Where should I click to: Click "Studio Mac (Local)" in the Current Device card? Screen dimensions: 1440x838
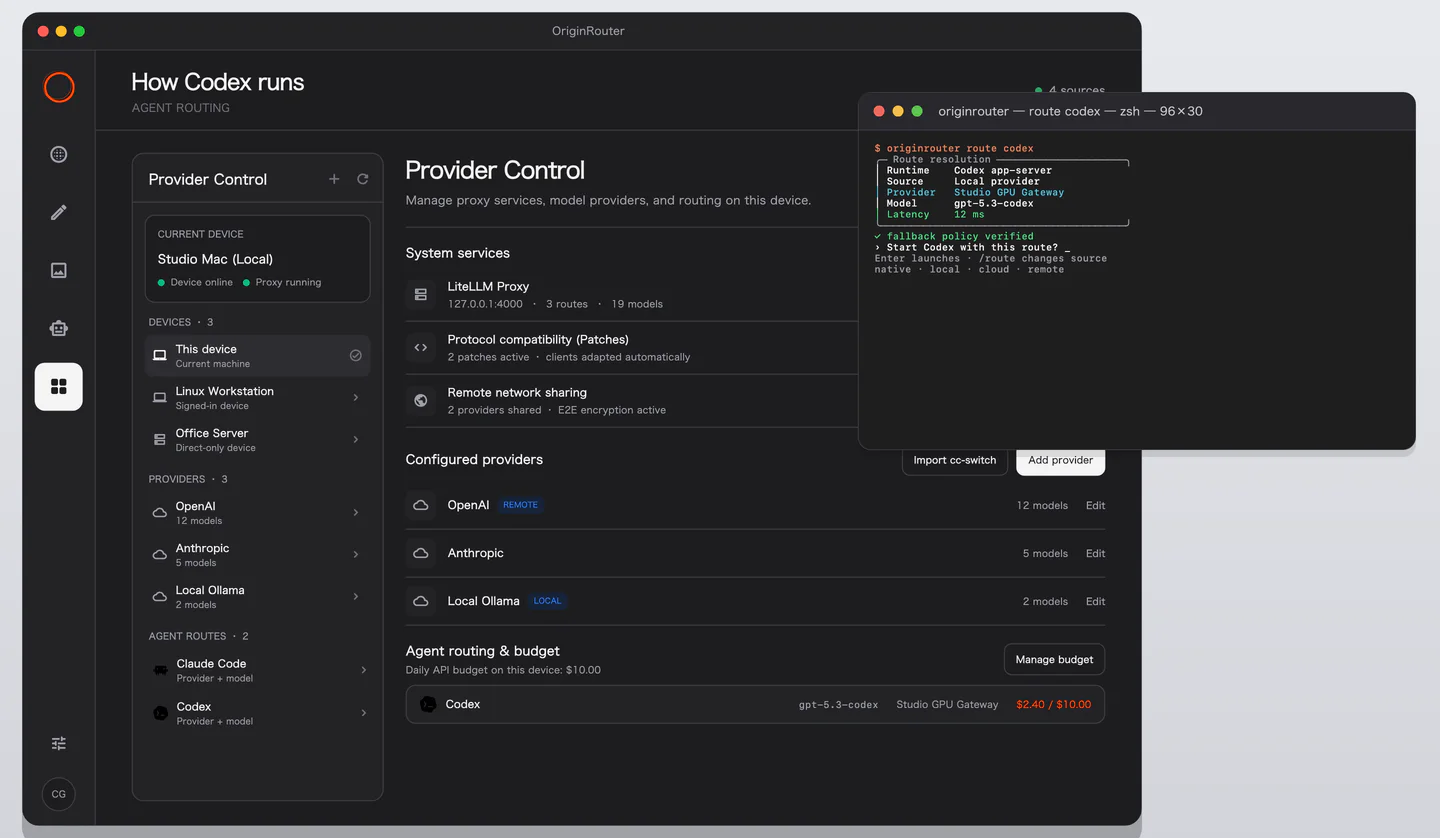215,259
